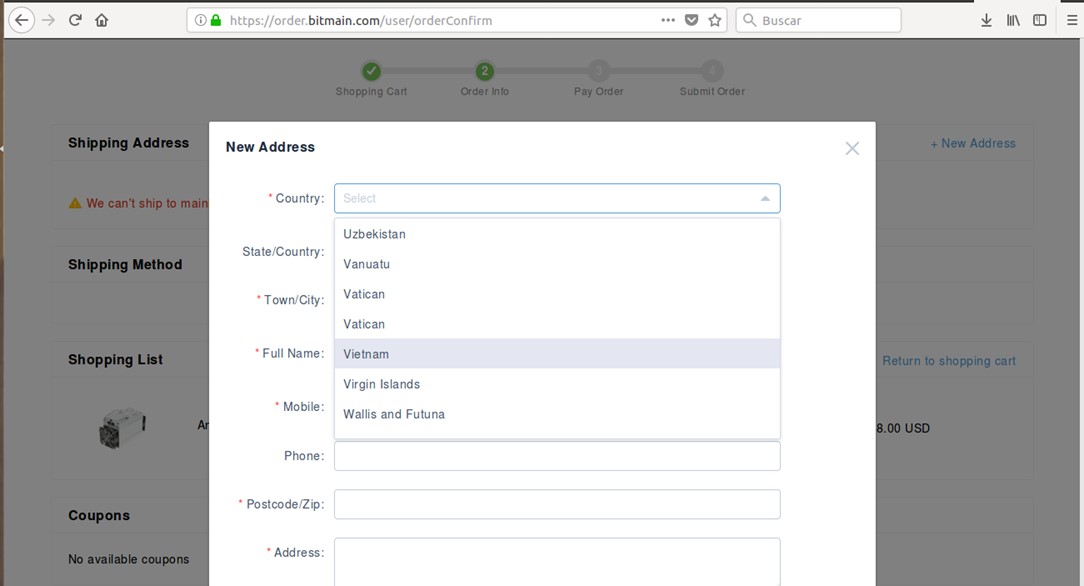The width and height of the screenshot is (1084, 586).
Task: Toggle the browser sidebar icon
Action: pos(1040,20)
